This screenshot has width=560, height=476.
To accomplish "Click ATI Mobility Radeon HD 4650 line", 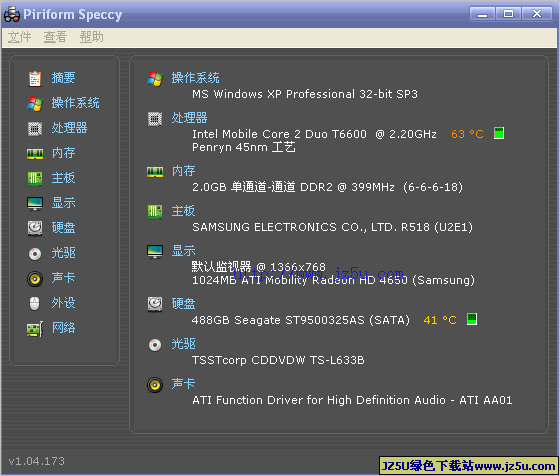I will coord(333,280).
